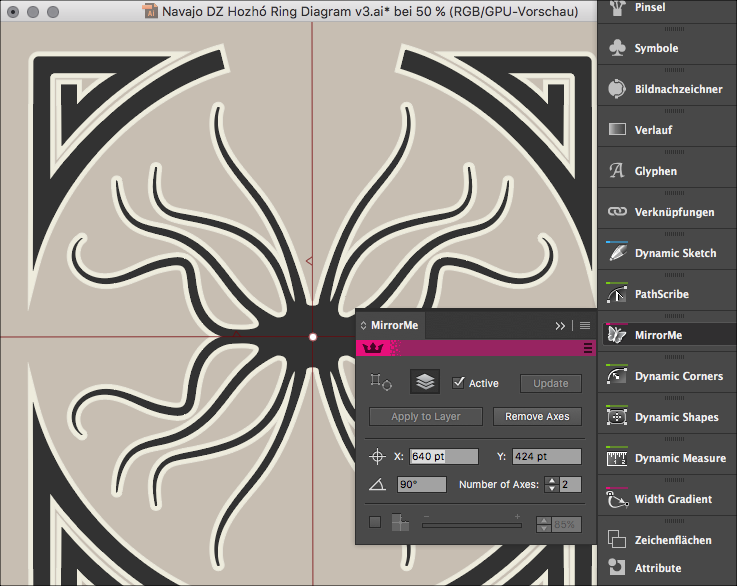Image resolution: width=737 pixels, height=586 pixels.
Task: Click the Glyphen panel label
Action: point(656,171)
